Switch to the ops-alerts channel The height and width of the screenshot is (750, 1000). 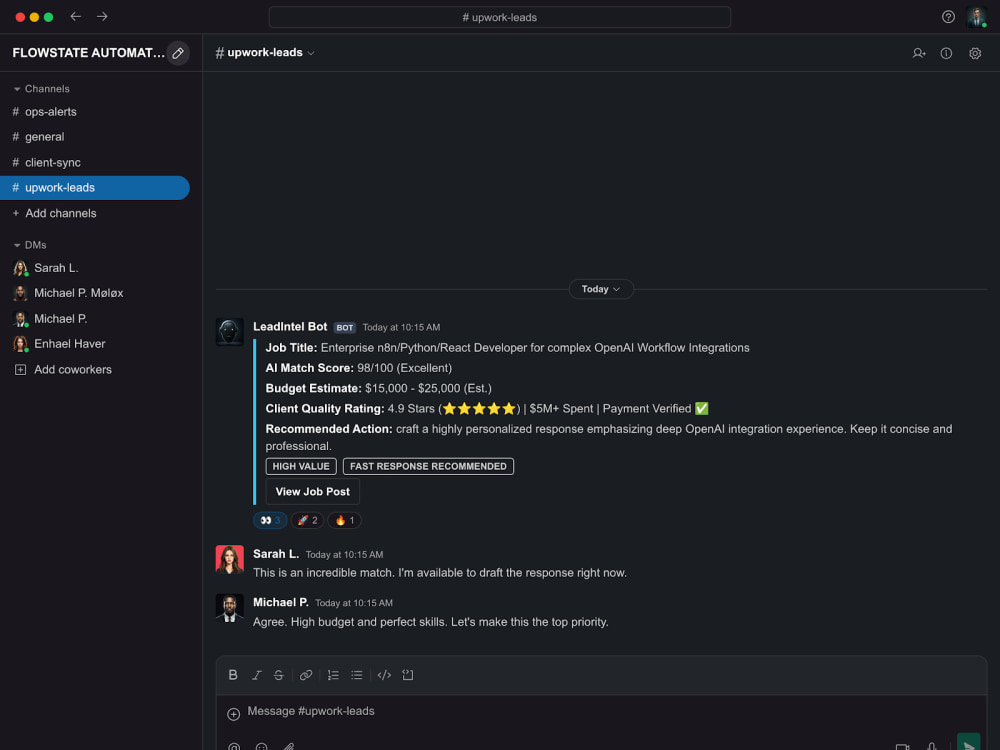click(x=96, y=112)
